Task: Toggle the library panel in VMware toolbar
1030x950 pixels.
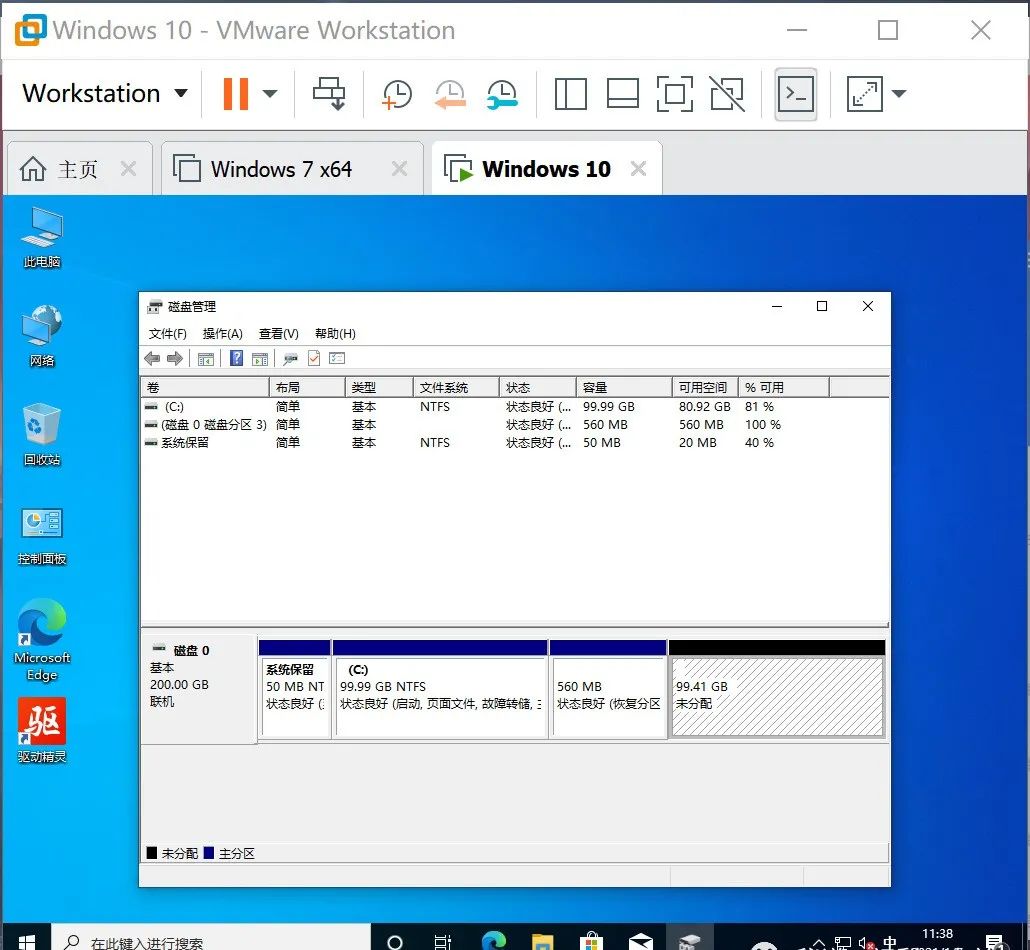Action: (570, 93)
